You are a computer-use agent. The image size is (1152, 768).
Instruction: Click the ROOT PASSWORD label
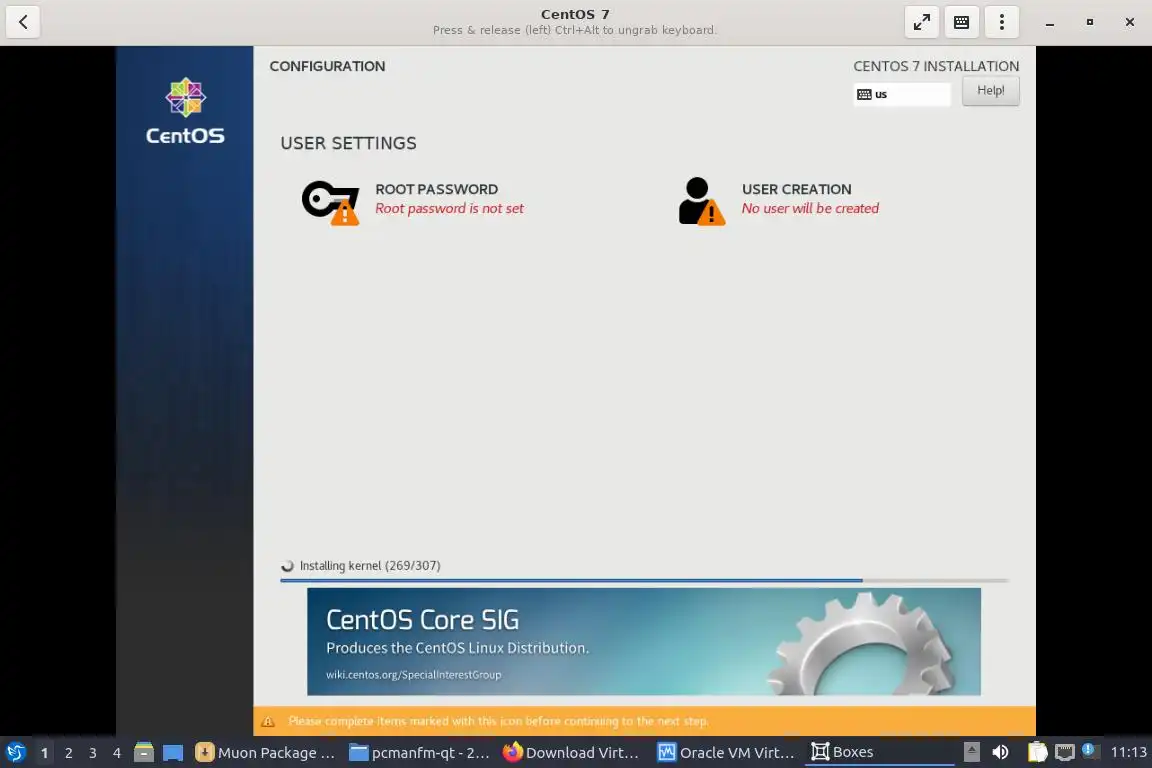(436, 189)
